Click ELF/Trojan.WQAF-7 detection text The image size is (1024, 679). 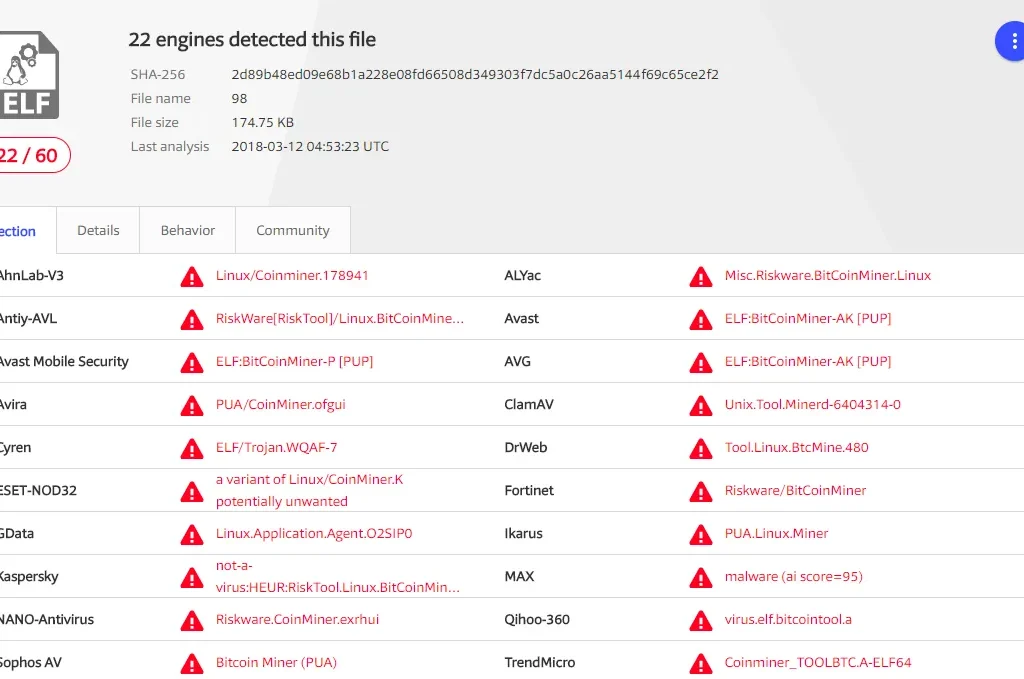tap(276, 448)
